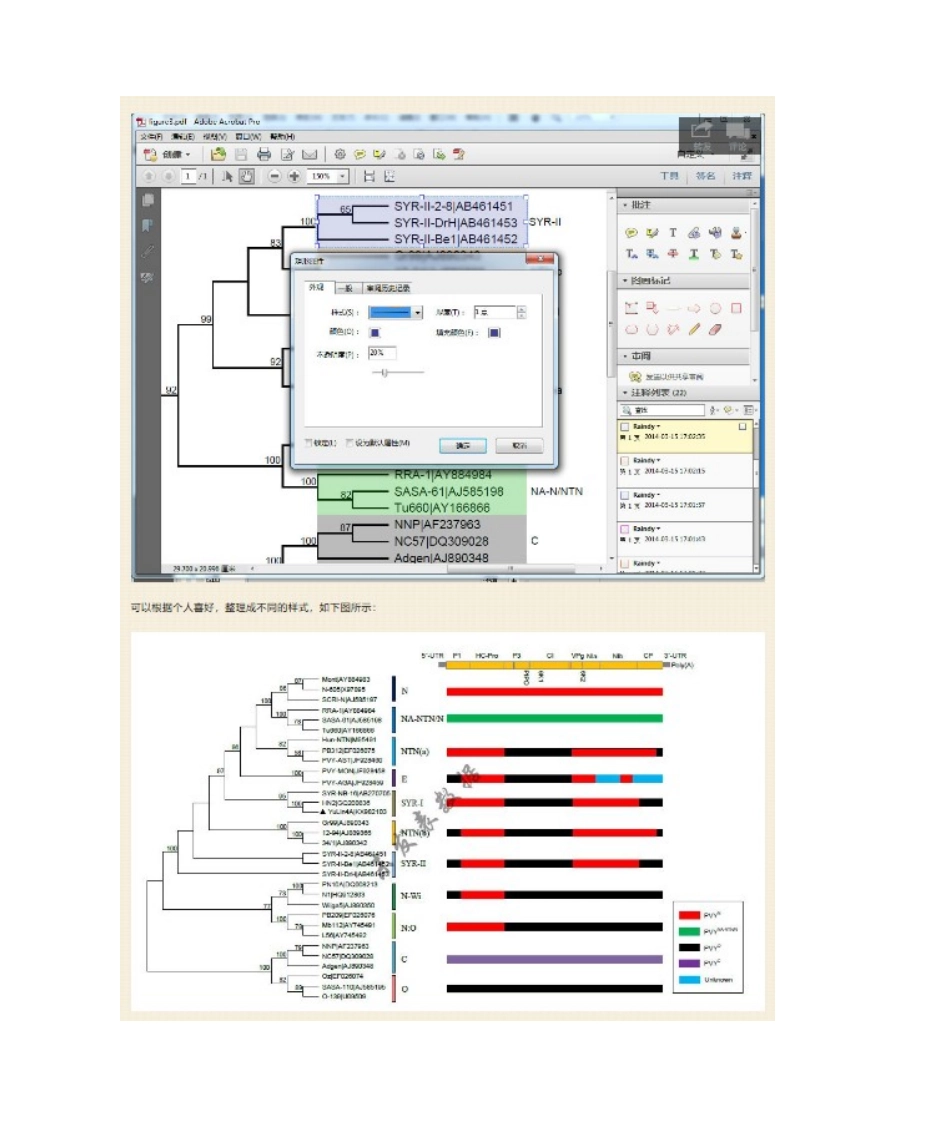
Task: Open the Window (窗口) menu
Action: click(248, 136)
